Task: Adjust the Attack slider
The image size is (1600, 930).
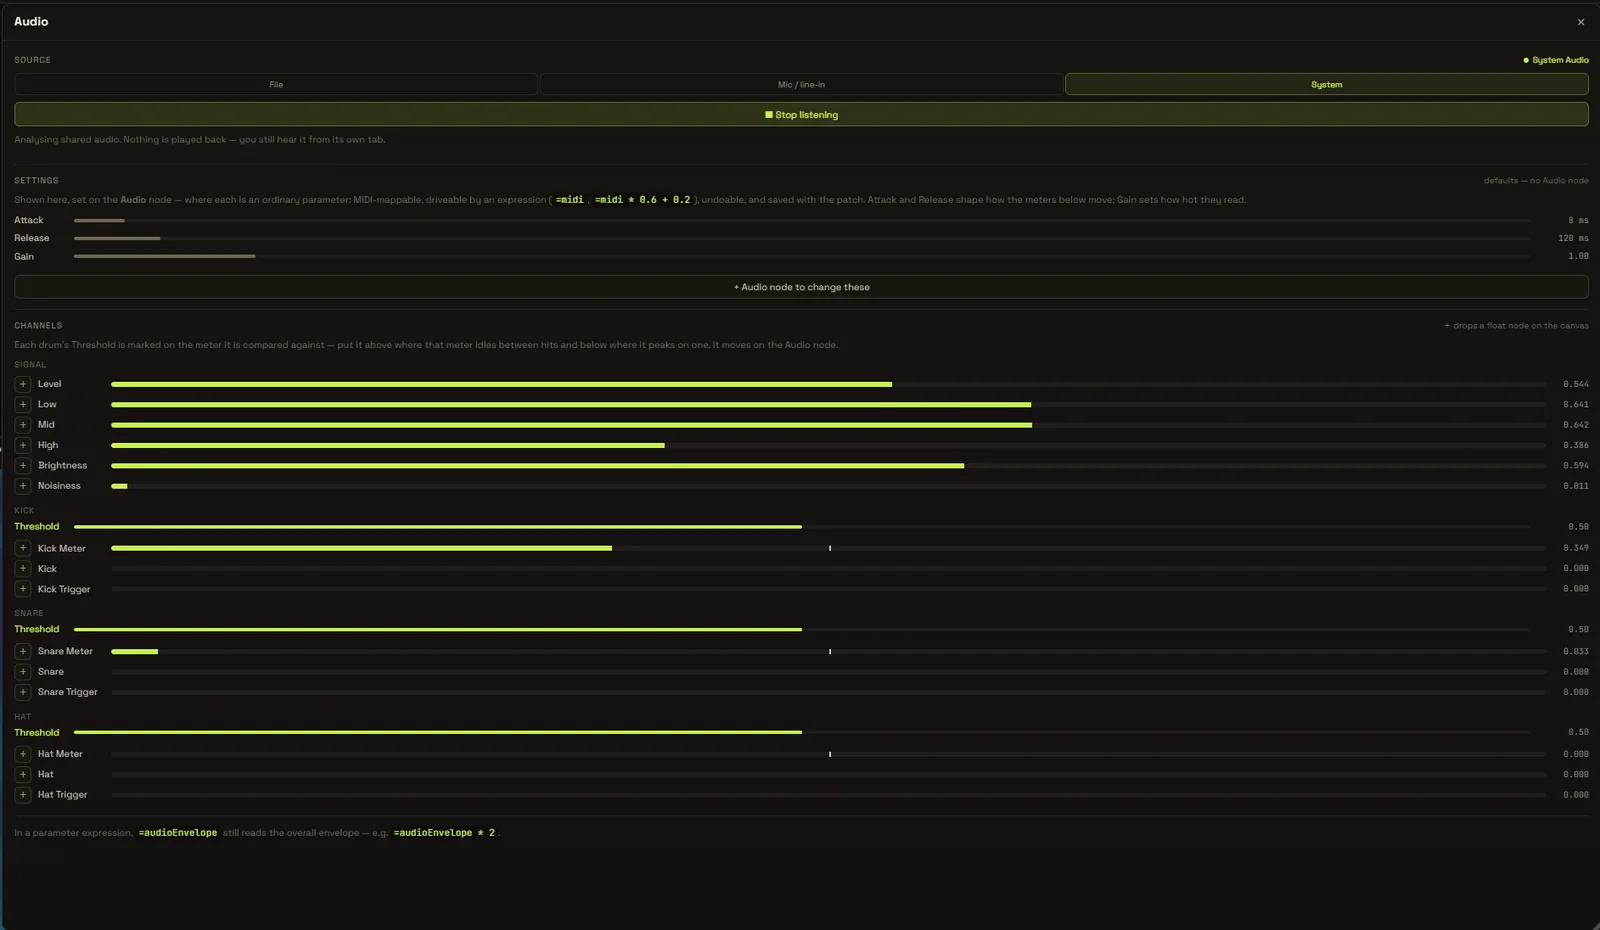Action: (801, 220)
